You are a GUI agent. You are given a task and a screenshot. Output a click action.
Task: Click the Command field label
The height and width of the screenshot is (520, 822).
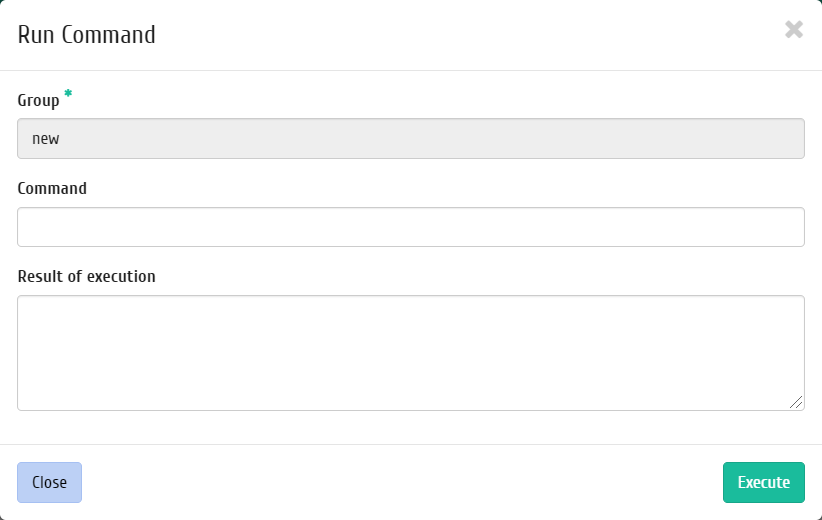[52, 188]
